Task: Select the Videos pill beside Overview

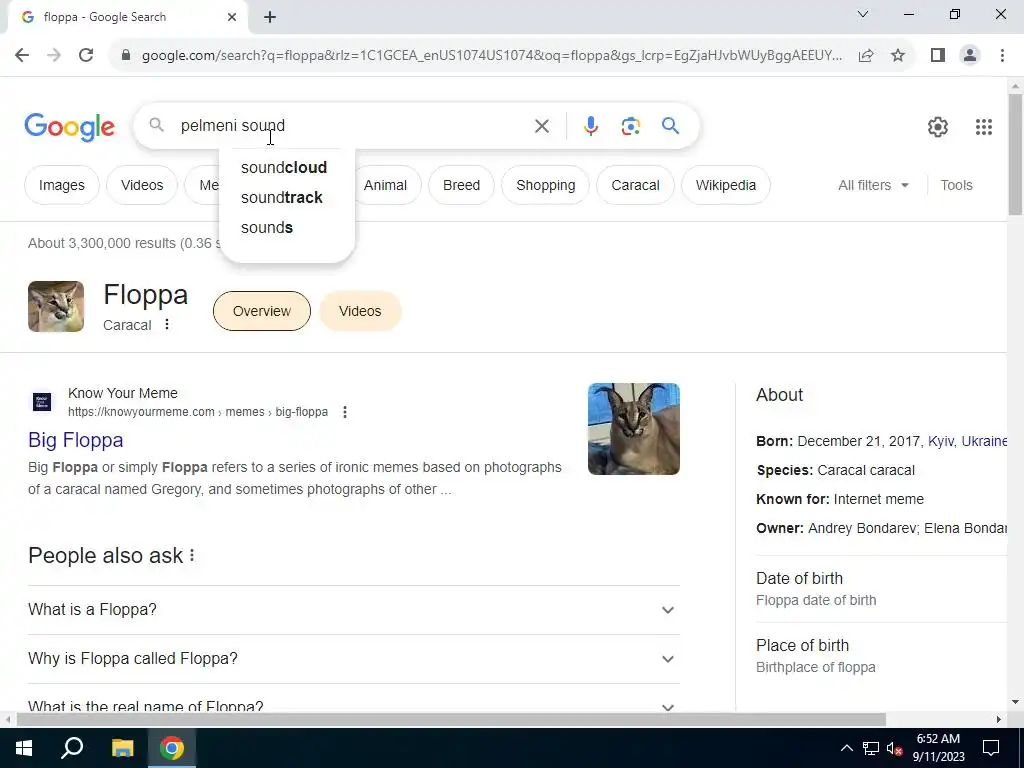Action: point(360,311)
